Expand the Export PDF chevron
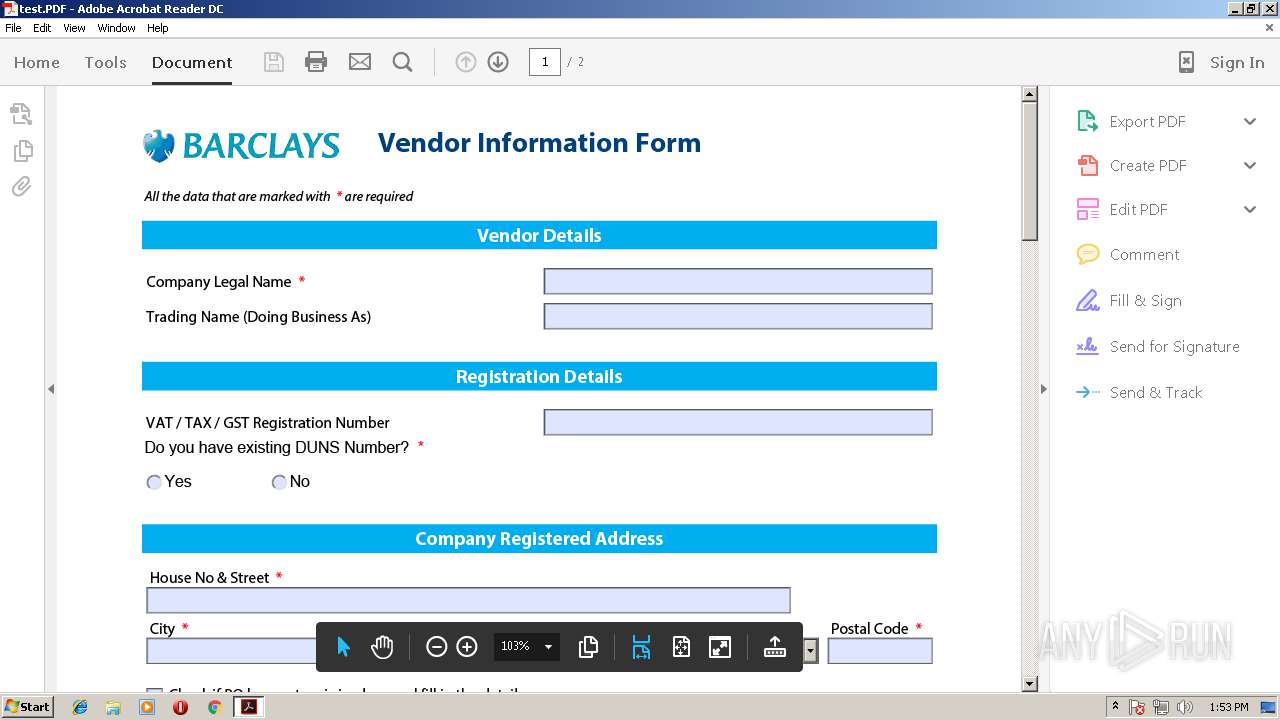The width and height of the screenshot is (1280, 720). (1250, 122)
